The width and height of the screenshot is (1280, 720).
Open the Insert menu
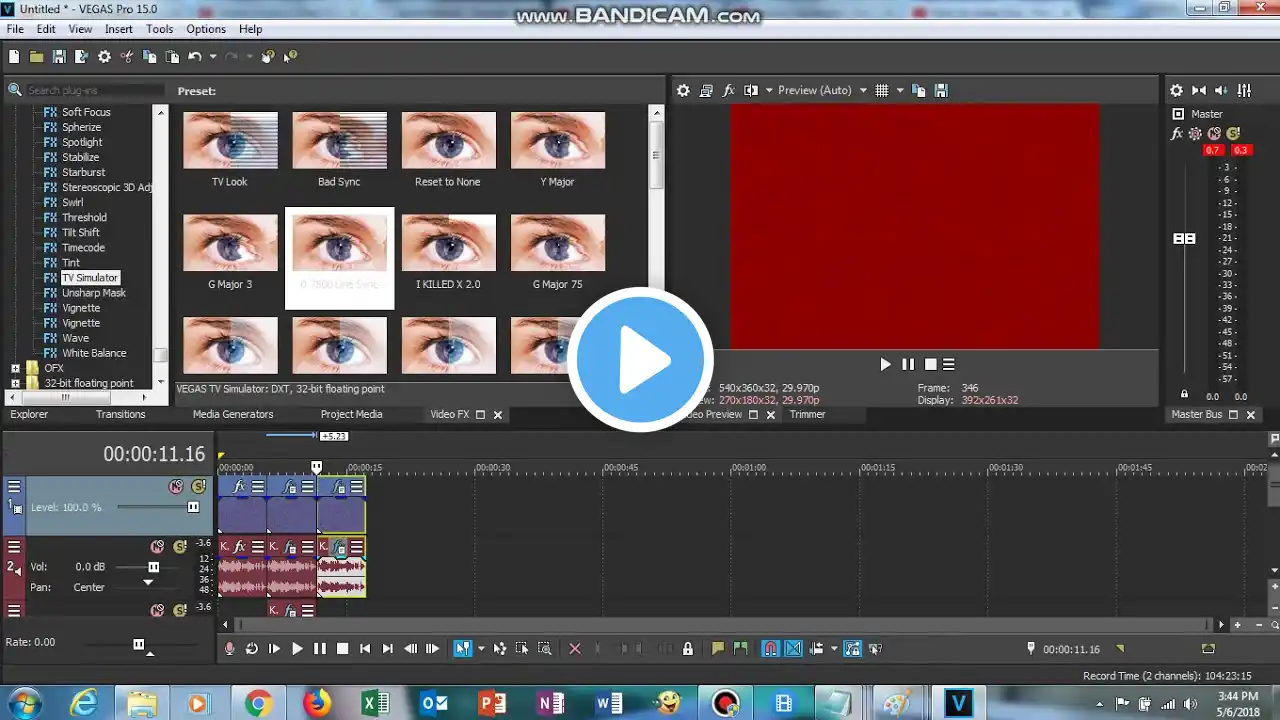[x=119, y=29]
